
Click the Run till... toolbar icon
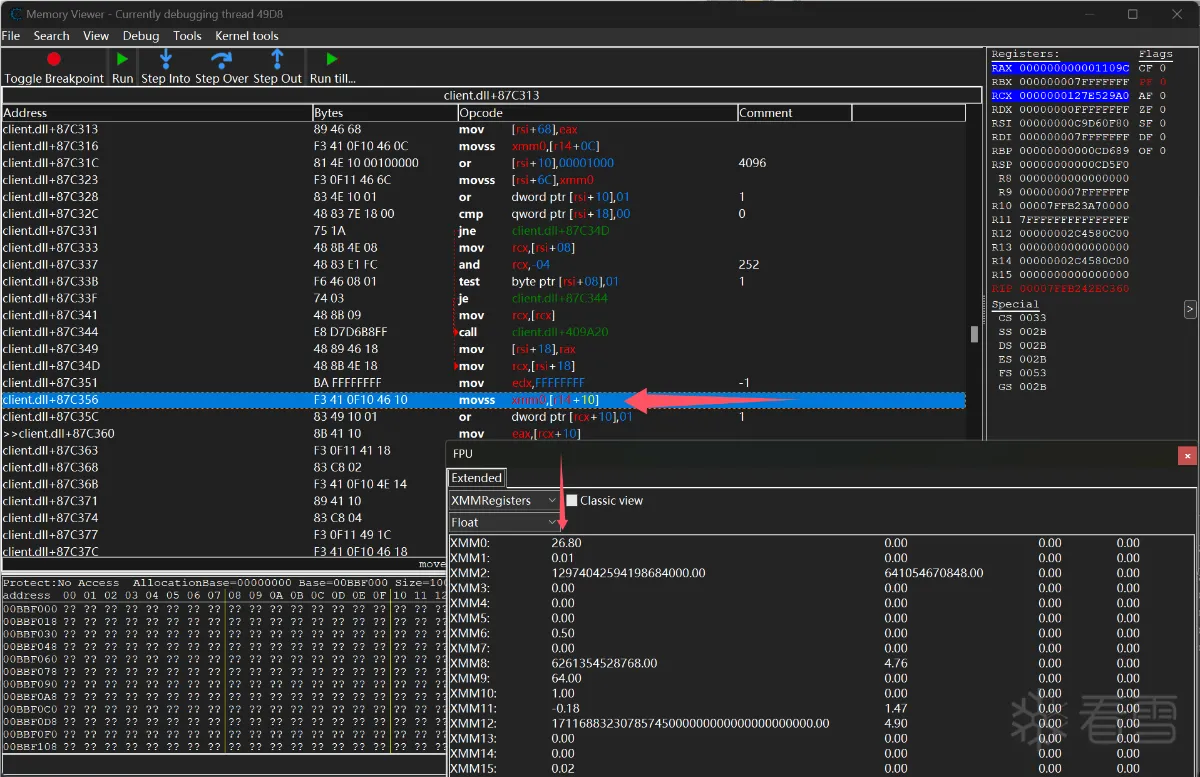(332, 59)
